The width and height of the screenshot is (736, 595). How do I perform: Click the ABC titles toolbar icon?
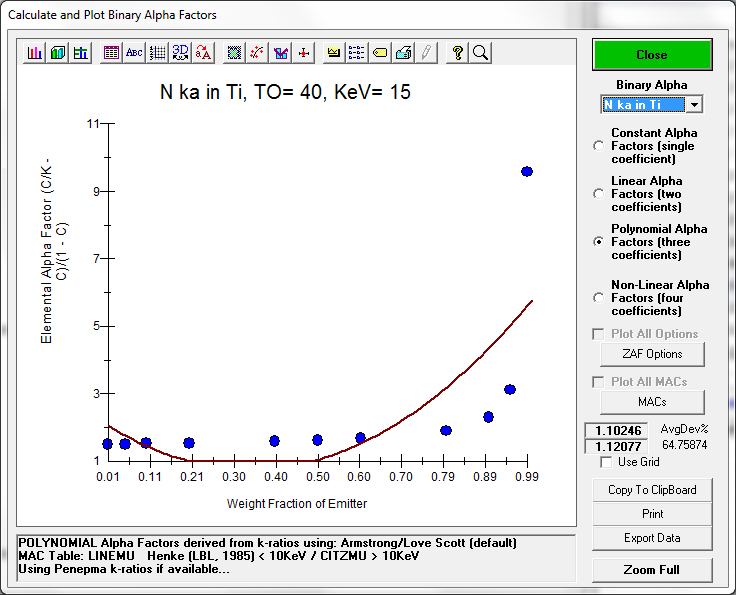click(x=134, y=53)
